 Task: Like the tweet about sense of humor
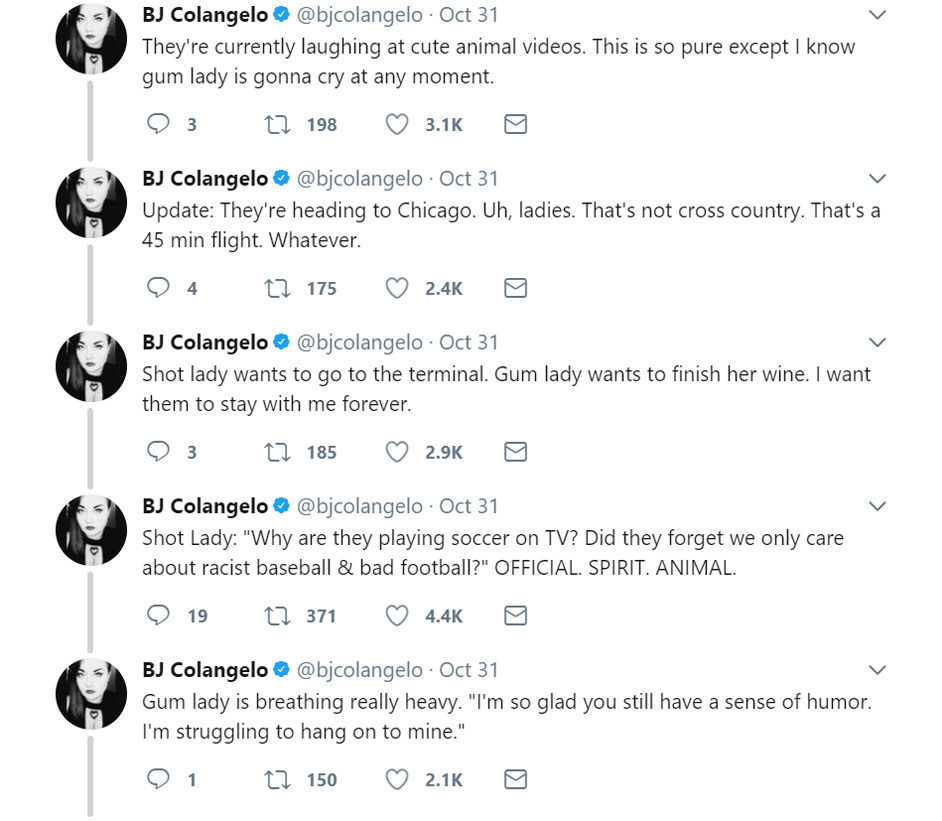point(397,780)
